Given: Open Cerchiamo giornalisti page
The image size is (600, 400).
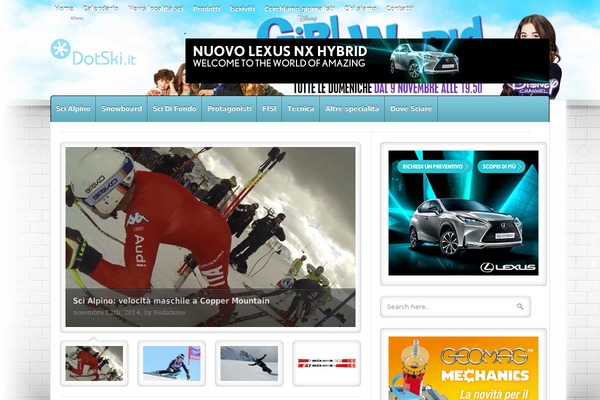Looking at the screenshot, I should pyautogui.click(x=300, y=8).
